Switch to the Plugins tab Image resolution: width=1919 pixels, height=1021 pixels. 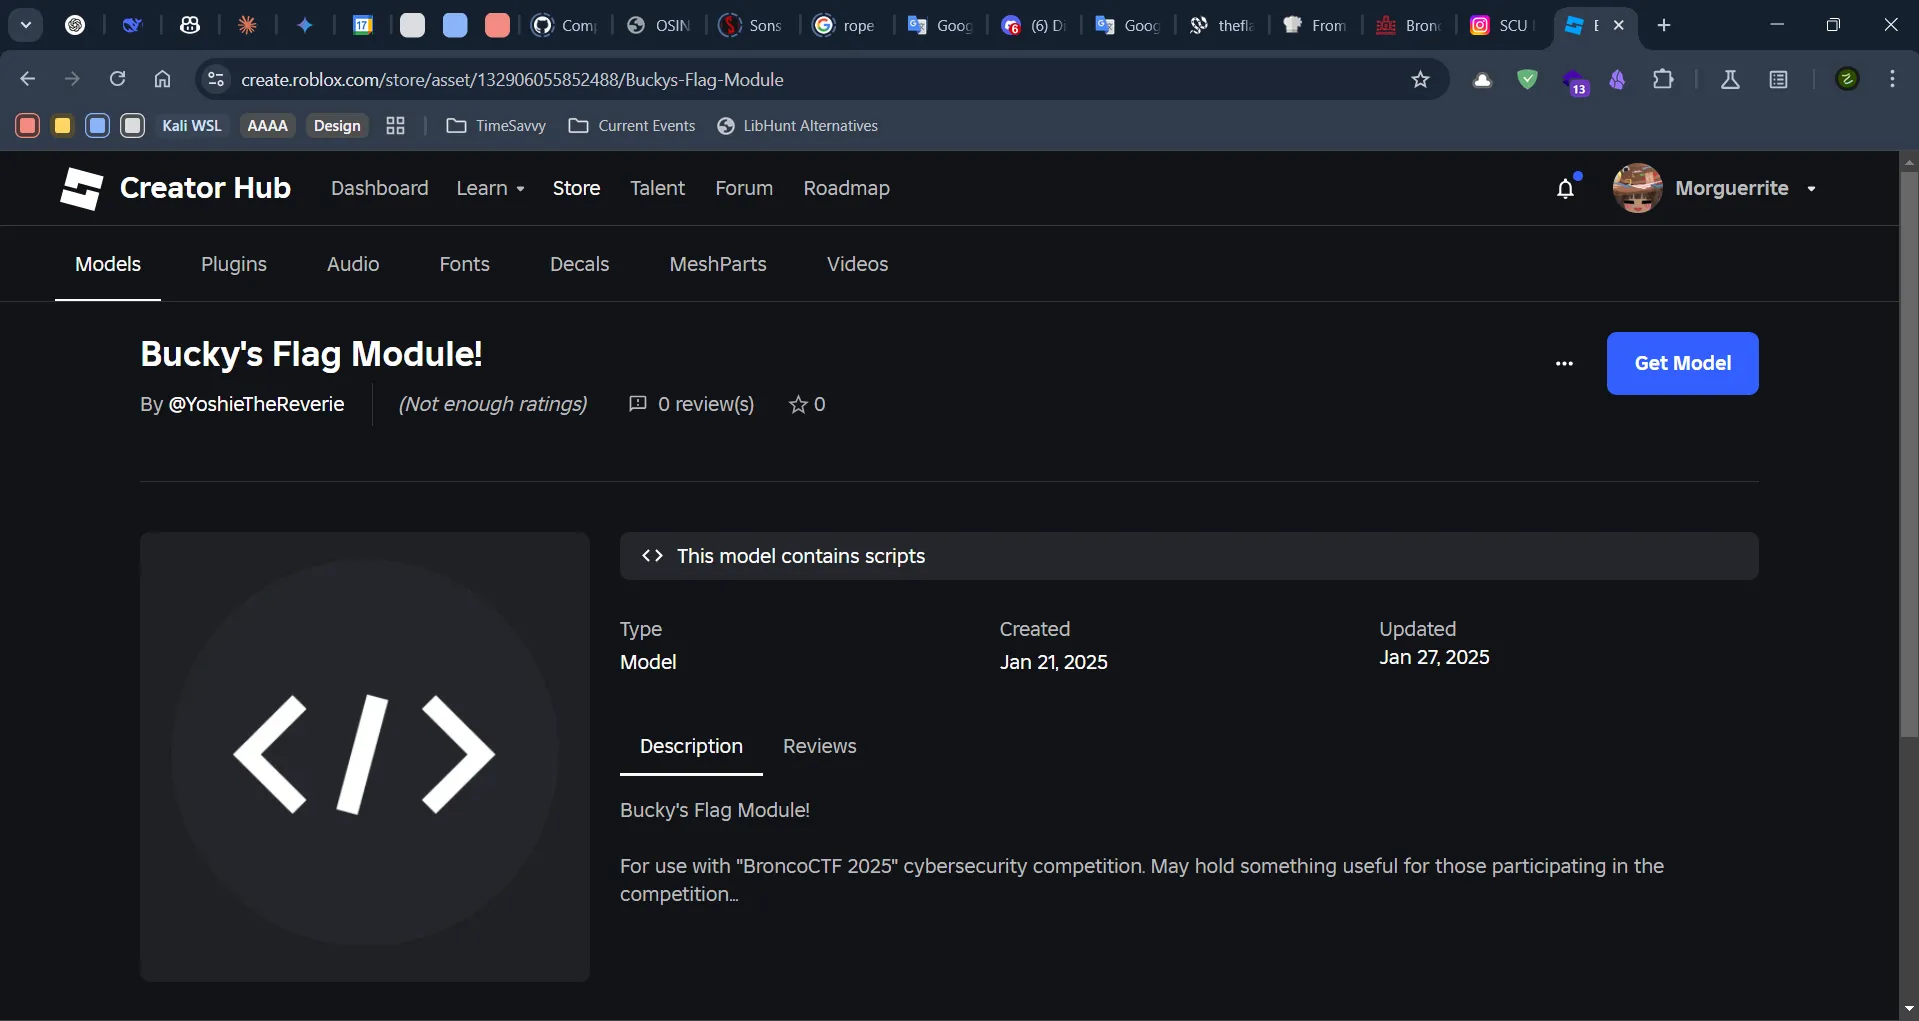234,264
